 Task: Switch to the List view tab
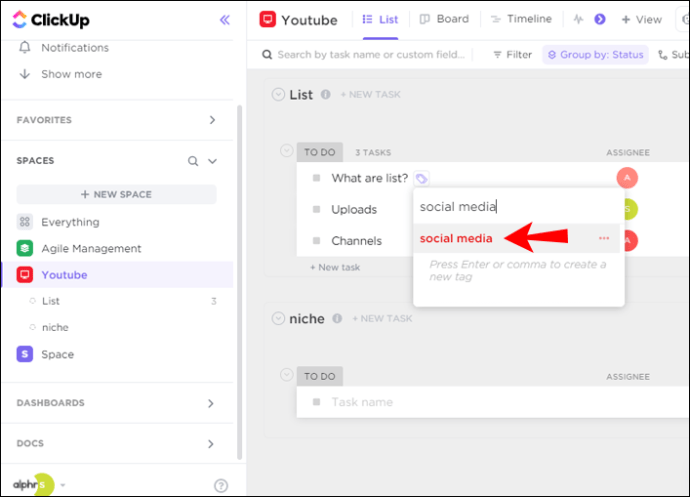tap(380, 19)
